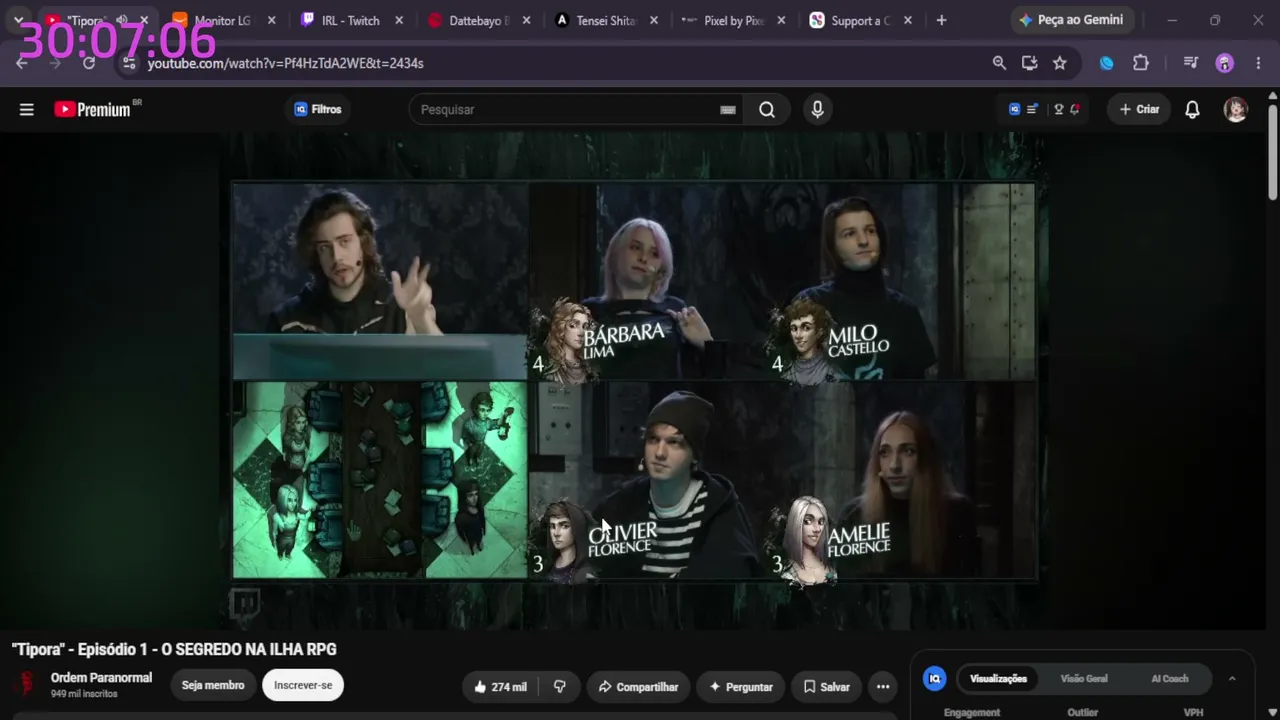Click the video player to pause
The image size is (1280, 720).
tap(634, 380)
